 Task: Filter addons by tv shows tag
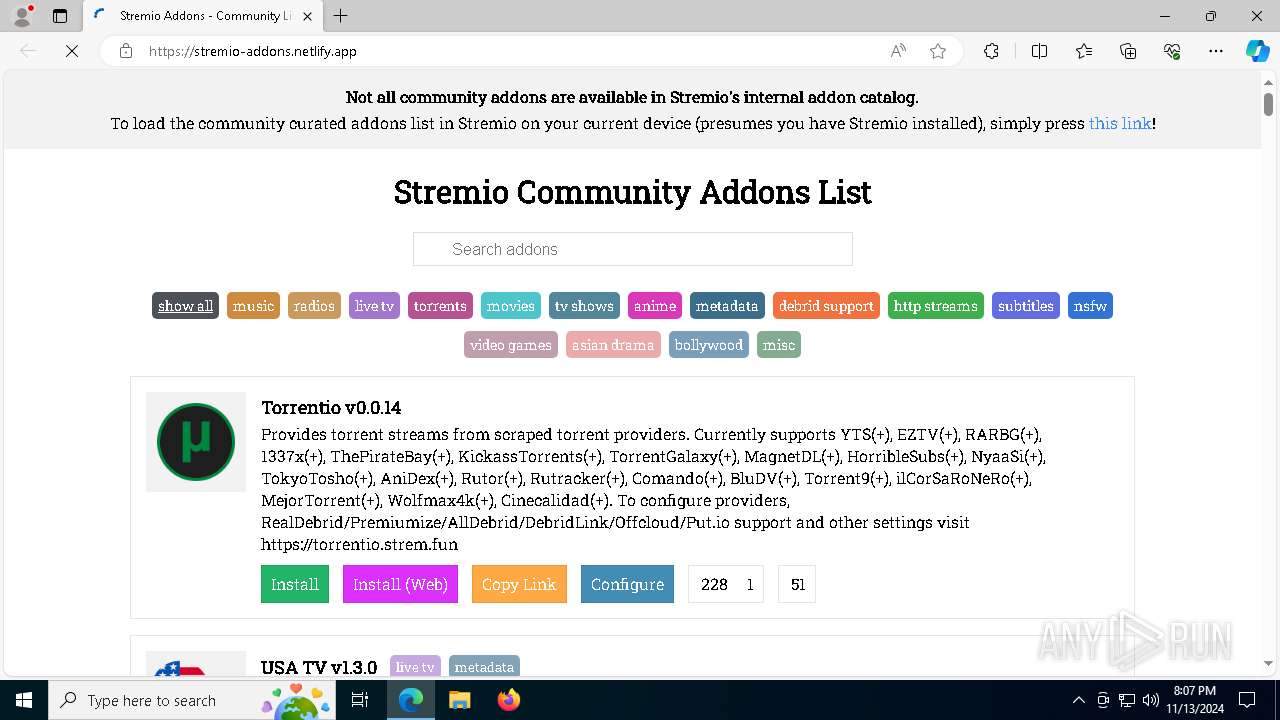[x=584, y=306]
